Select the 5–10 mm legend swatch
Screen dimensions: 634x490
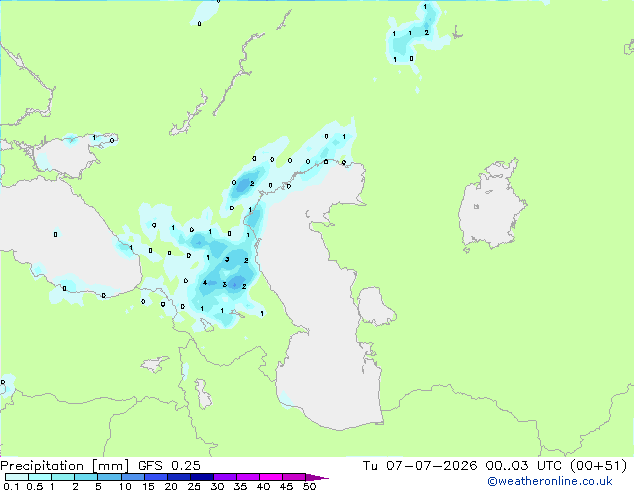(x=109, y=477)
